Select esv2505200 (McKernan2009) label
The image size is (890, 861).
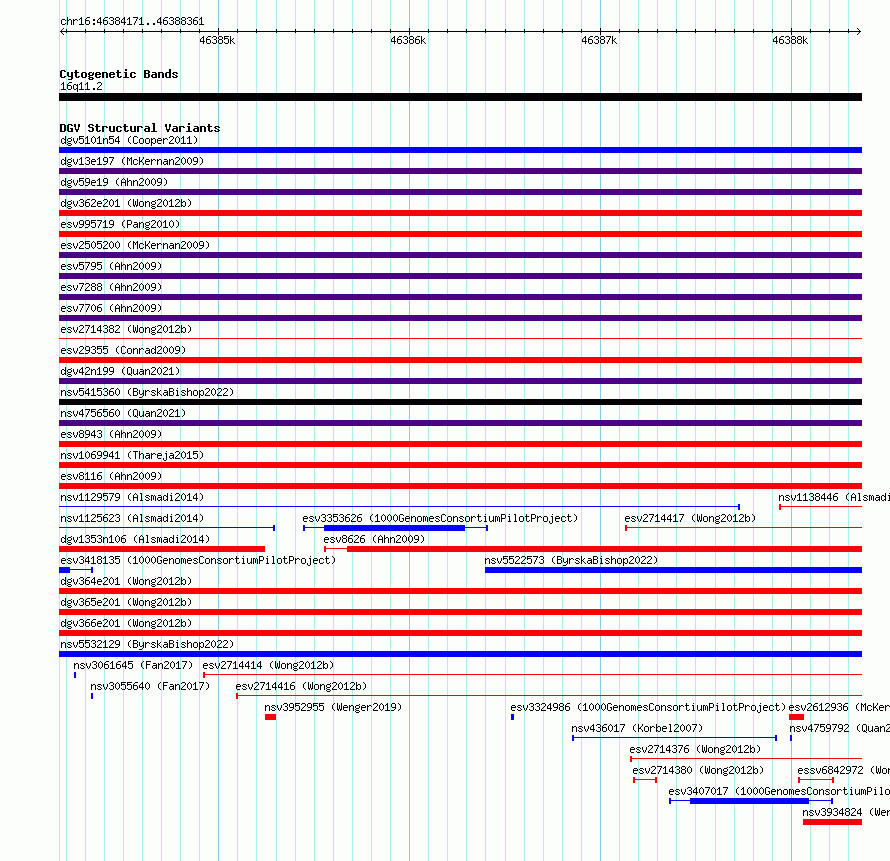[135, 245]
